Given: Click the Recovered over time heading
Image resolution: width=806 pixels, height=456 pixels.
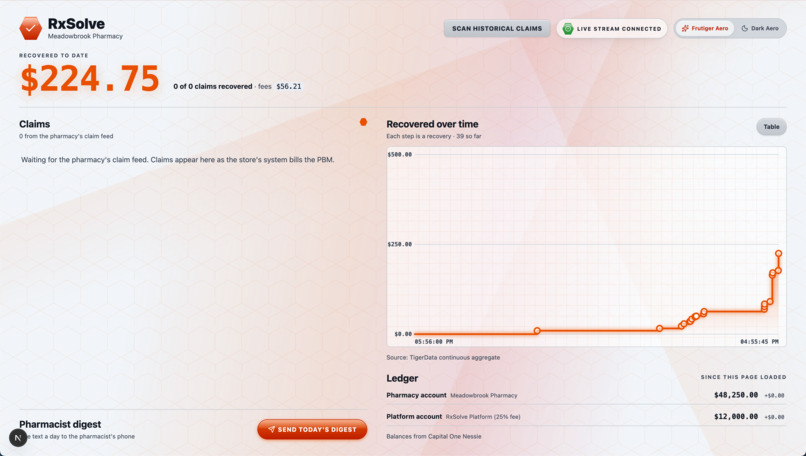Looking at the screenshot, I should pyautogui.click(x=432, y=124).
